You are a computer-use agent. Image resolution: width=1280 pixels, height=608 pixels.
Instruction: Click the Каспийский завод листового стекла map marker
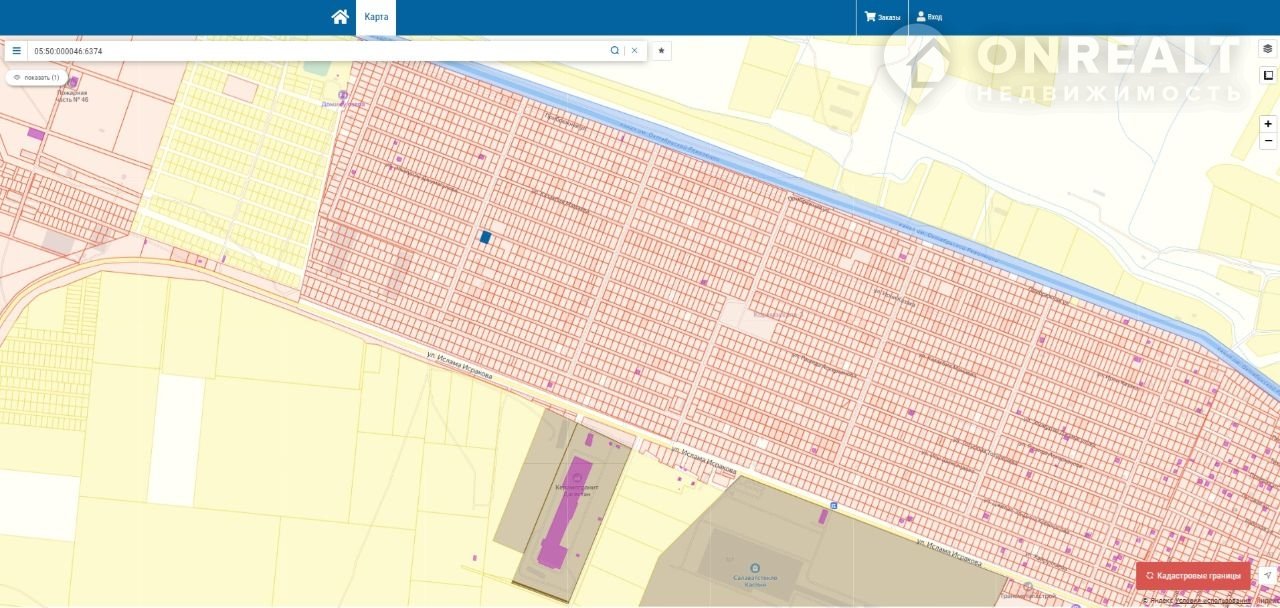click(x=755, y=567)
